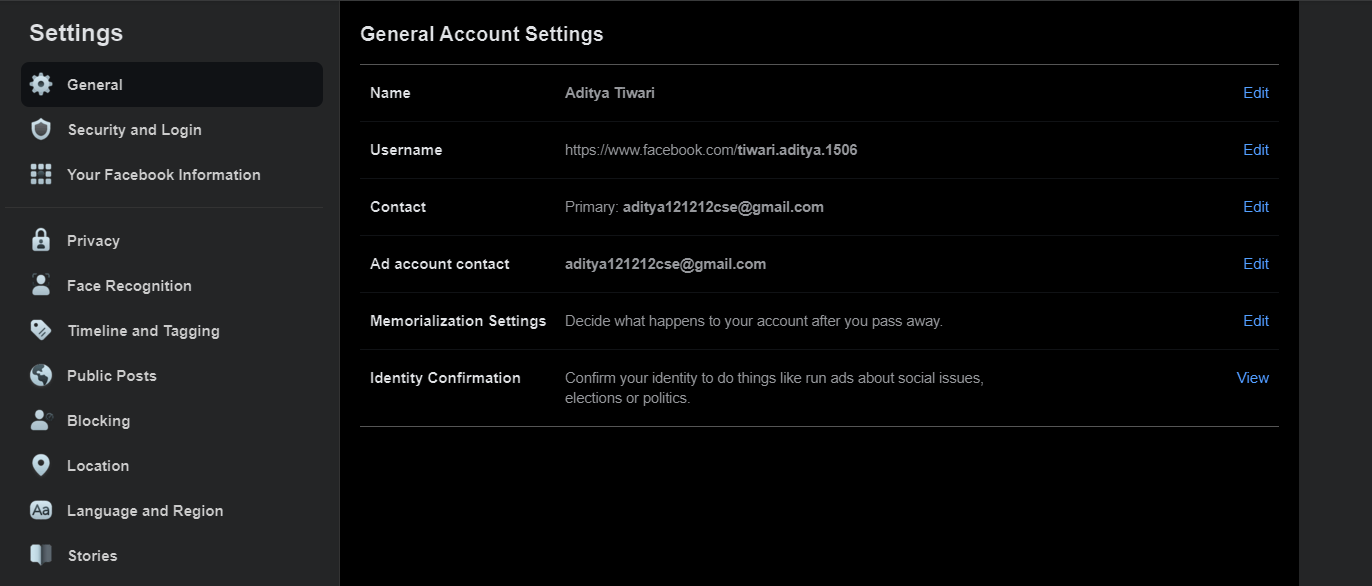Click the Privacy padlock icon
The image size is (1372, 586).
click(x=41, y=241)
